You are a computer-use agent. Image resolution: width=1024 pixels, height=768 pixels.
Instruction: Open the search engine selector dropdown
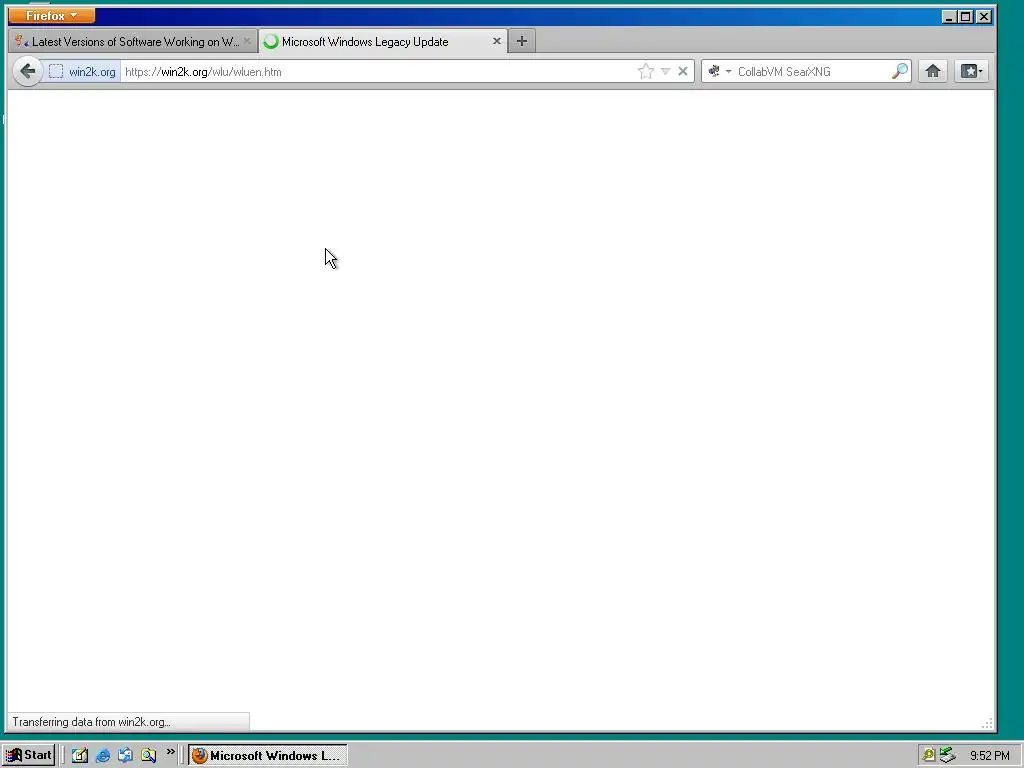(x=719, y=71)
